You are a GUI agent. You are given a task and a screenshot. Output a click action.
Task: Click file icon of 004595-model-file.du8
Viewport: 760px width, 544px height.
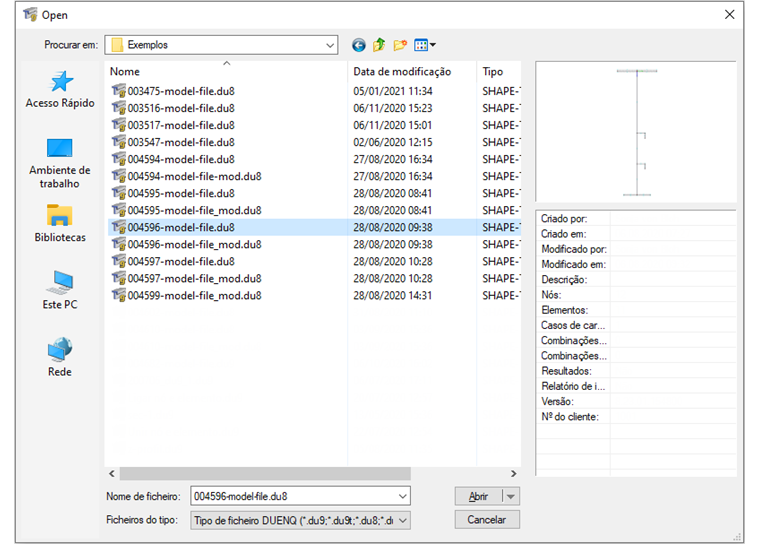click(119, 193)
